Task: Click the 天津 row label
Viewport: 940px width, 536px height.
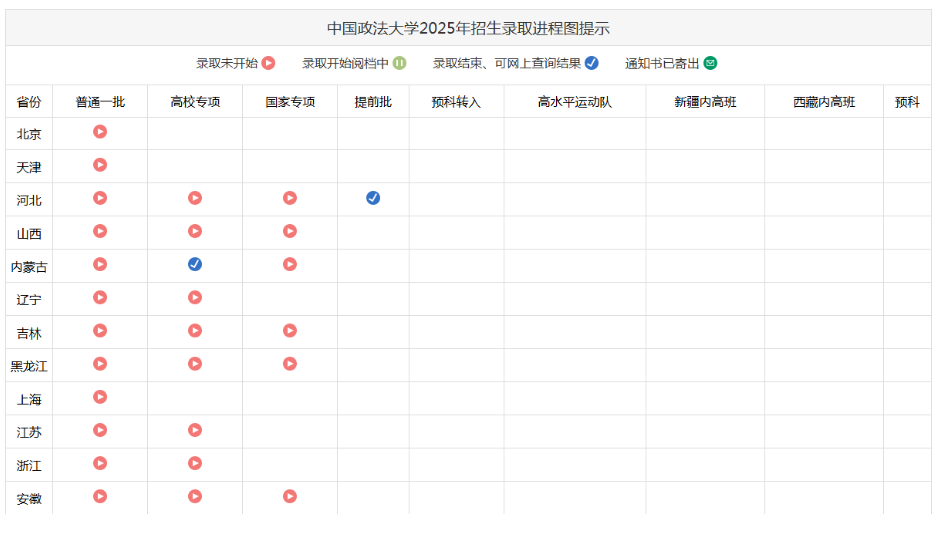Action: (x=29, y=167)
